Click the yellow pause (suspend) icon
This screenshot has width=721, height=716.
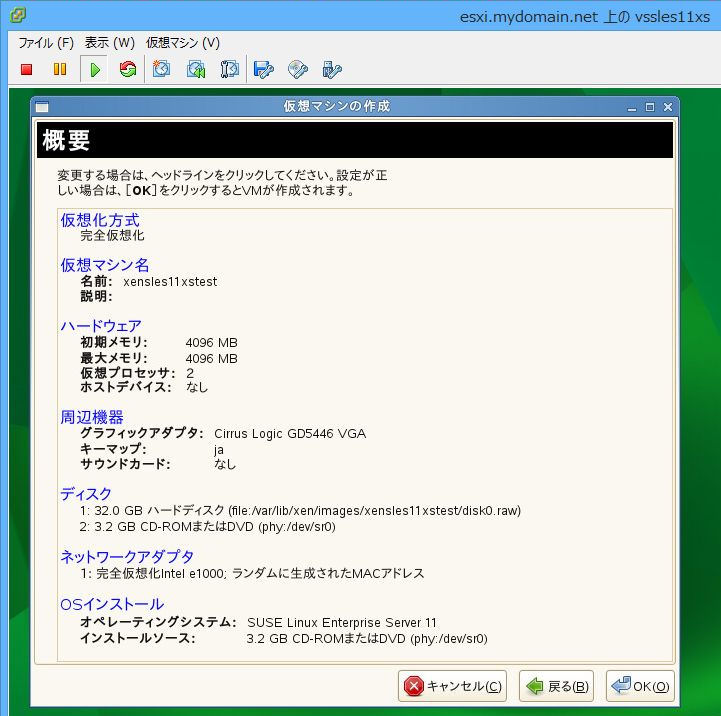(x=60, y=69)
